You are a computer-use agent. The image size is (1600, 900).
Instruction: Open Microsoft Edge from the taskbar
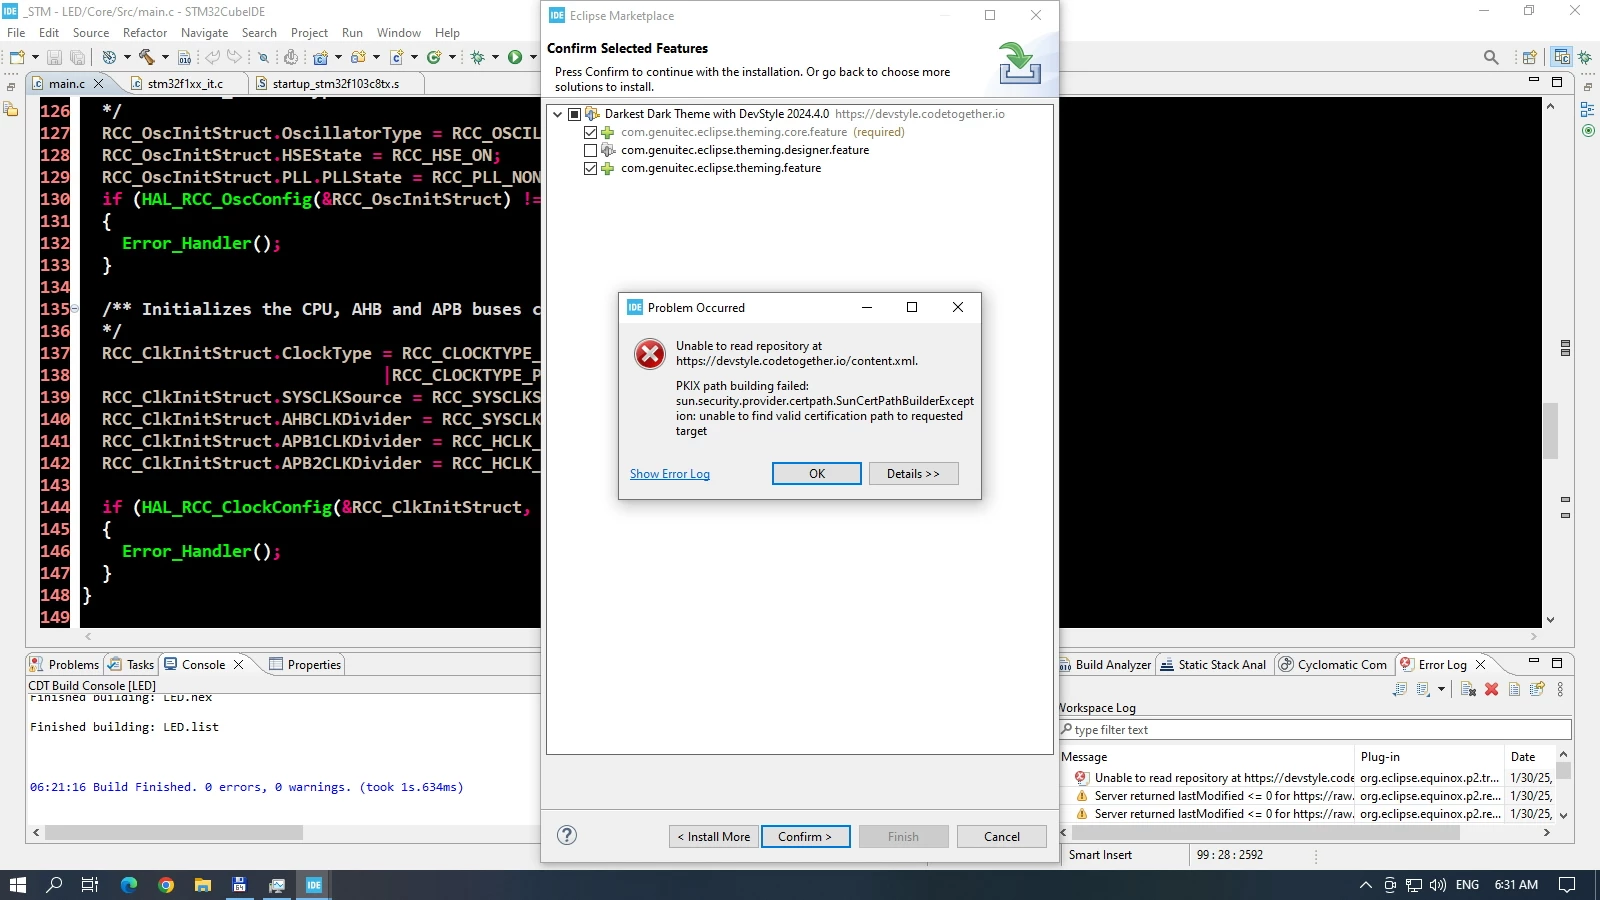pyautogui.click(x=129, y=884)
